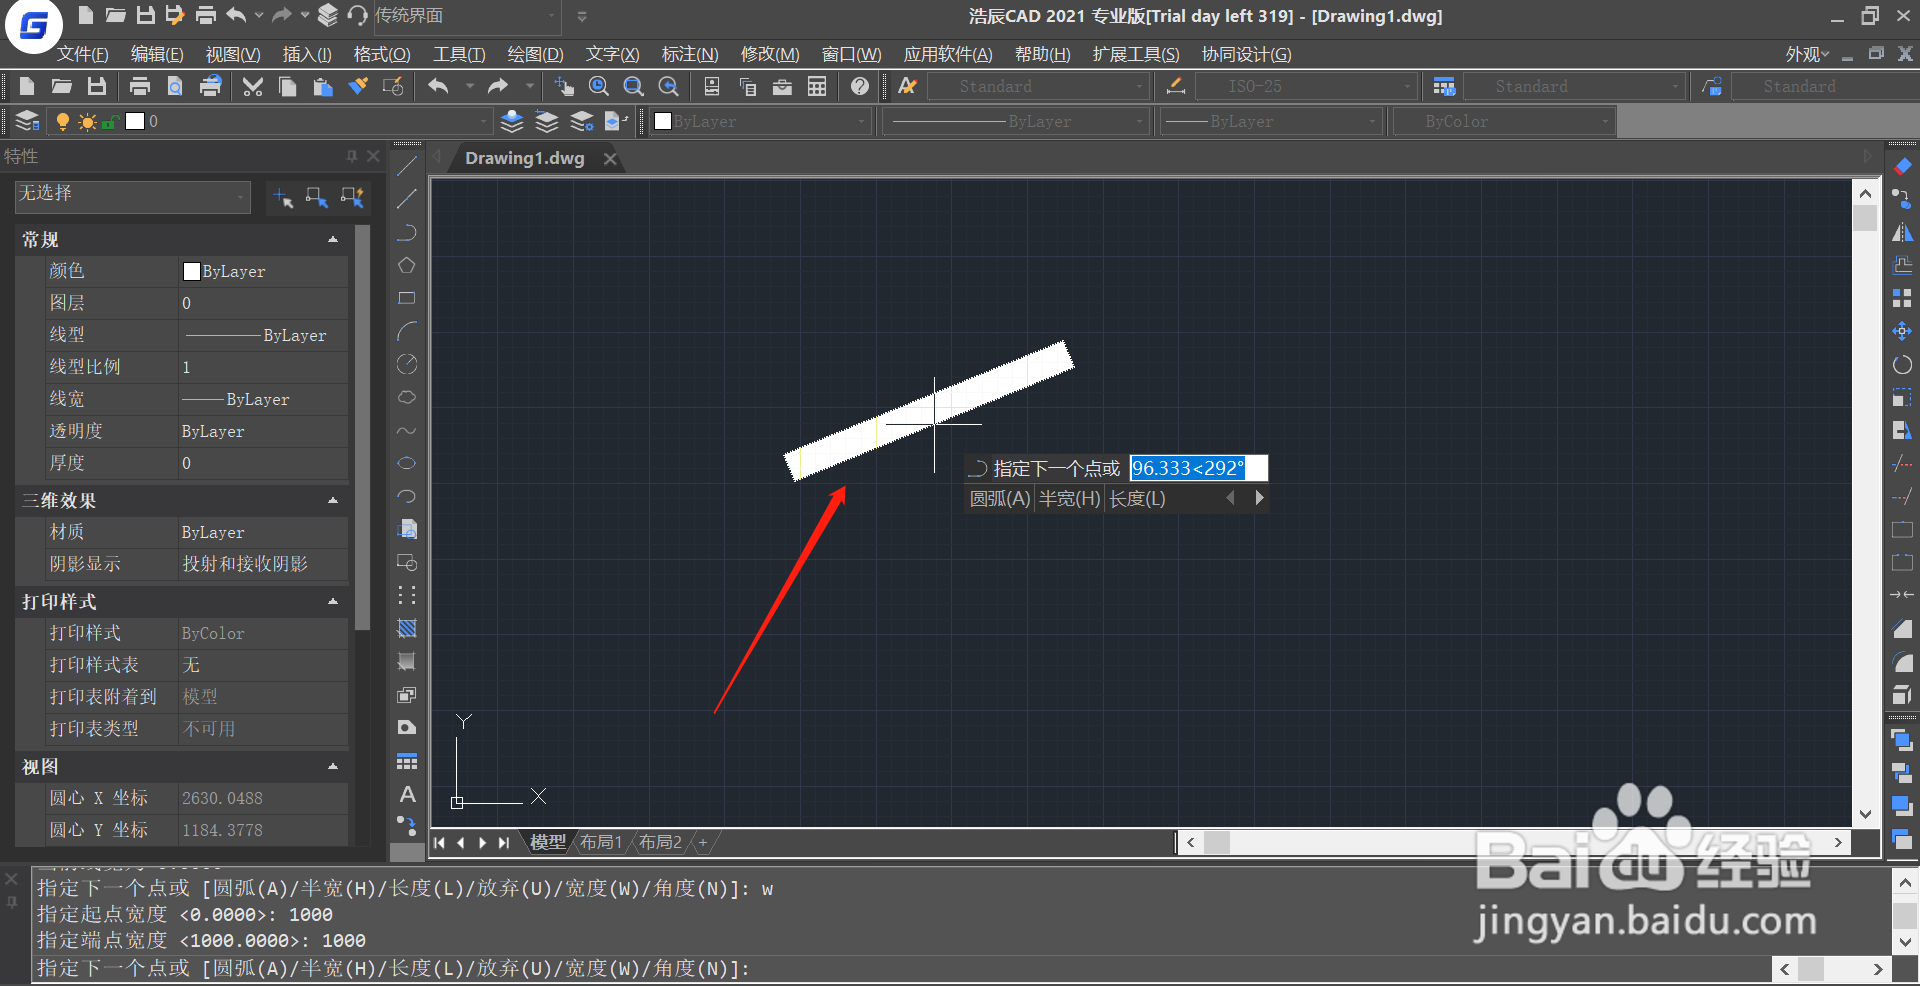Viewport: 1920px width, 986px height.
Task: Open the 修改(M) menu
Action: pos(770,54)
